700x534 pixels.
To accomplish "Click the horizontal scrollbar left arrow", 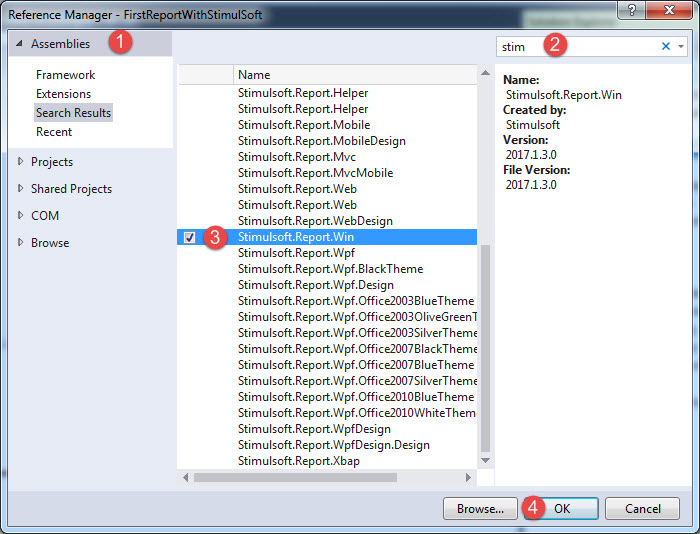I will 185,477.
